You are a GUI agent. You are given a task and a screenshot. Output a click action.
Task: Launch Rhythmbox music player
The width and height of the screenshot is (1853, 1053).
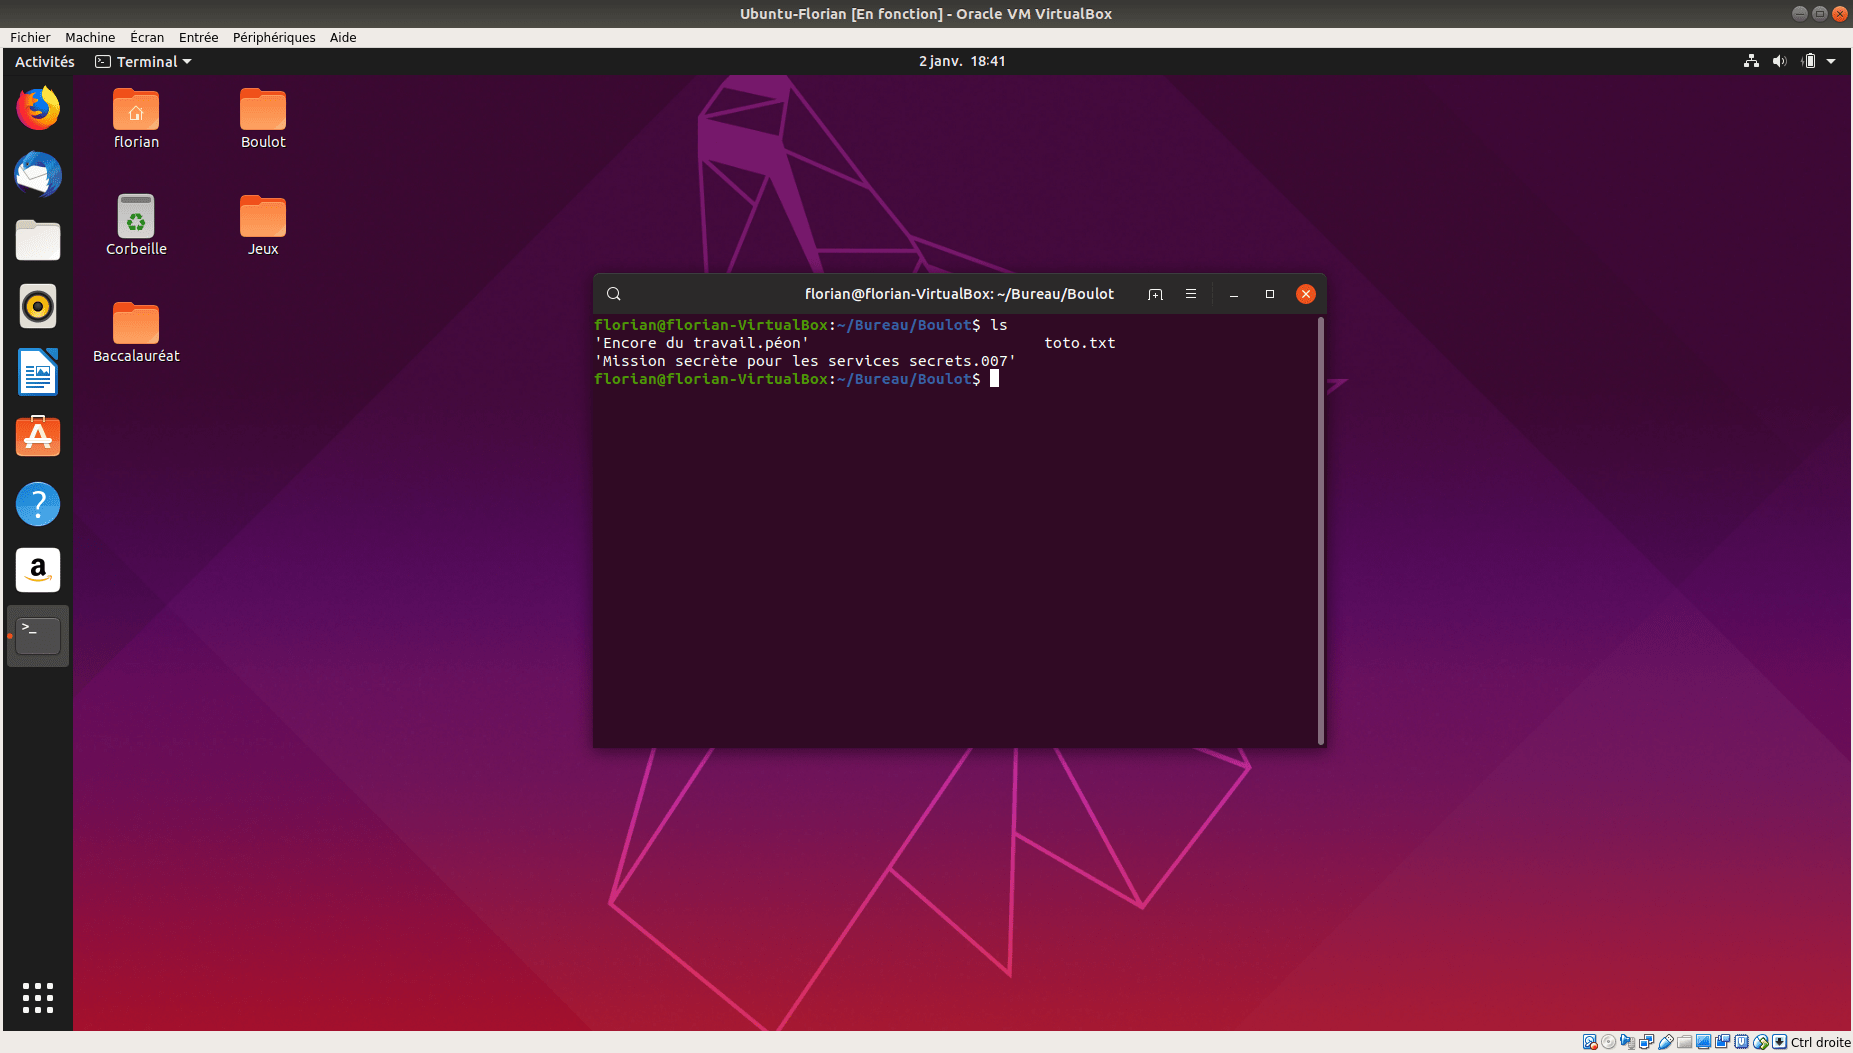(x=38, y=307)
